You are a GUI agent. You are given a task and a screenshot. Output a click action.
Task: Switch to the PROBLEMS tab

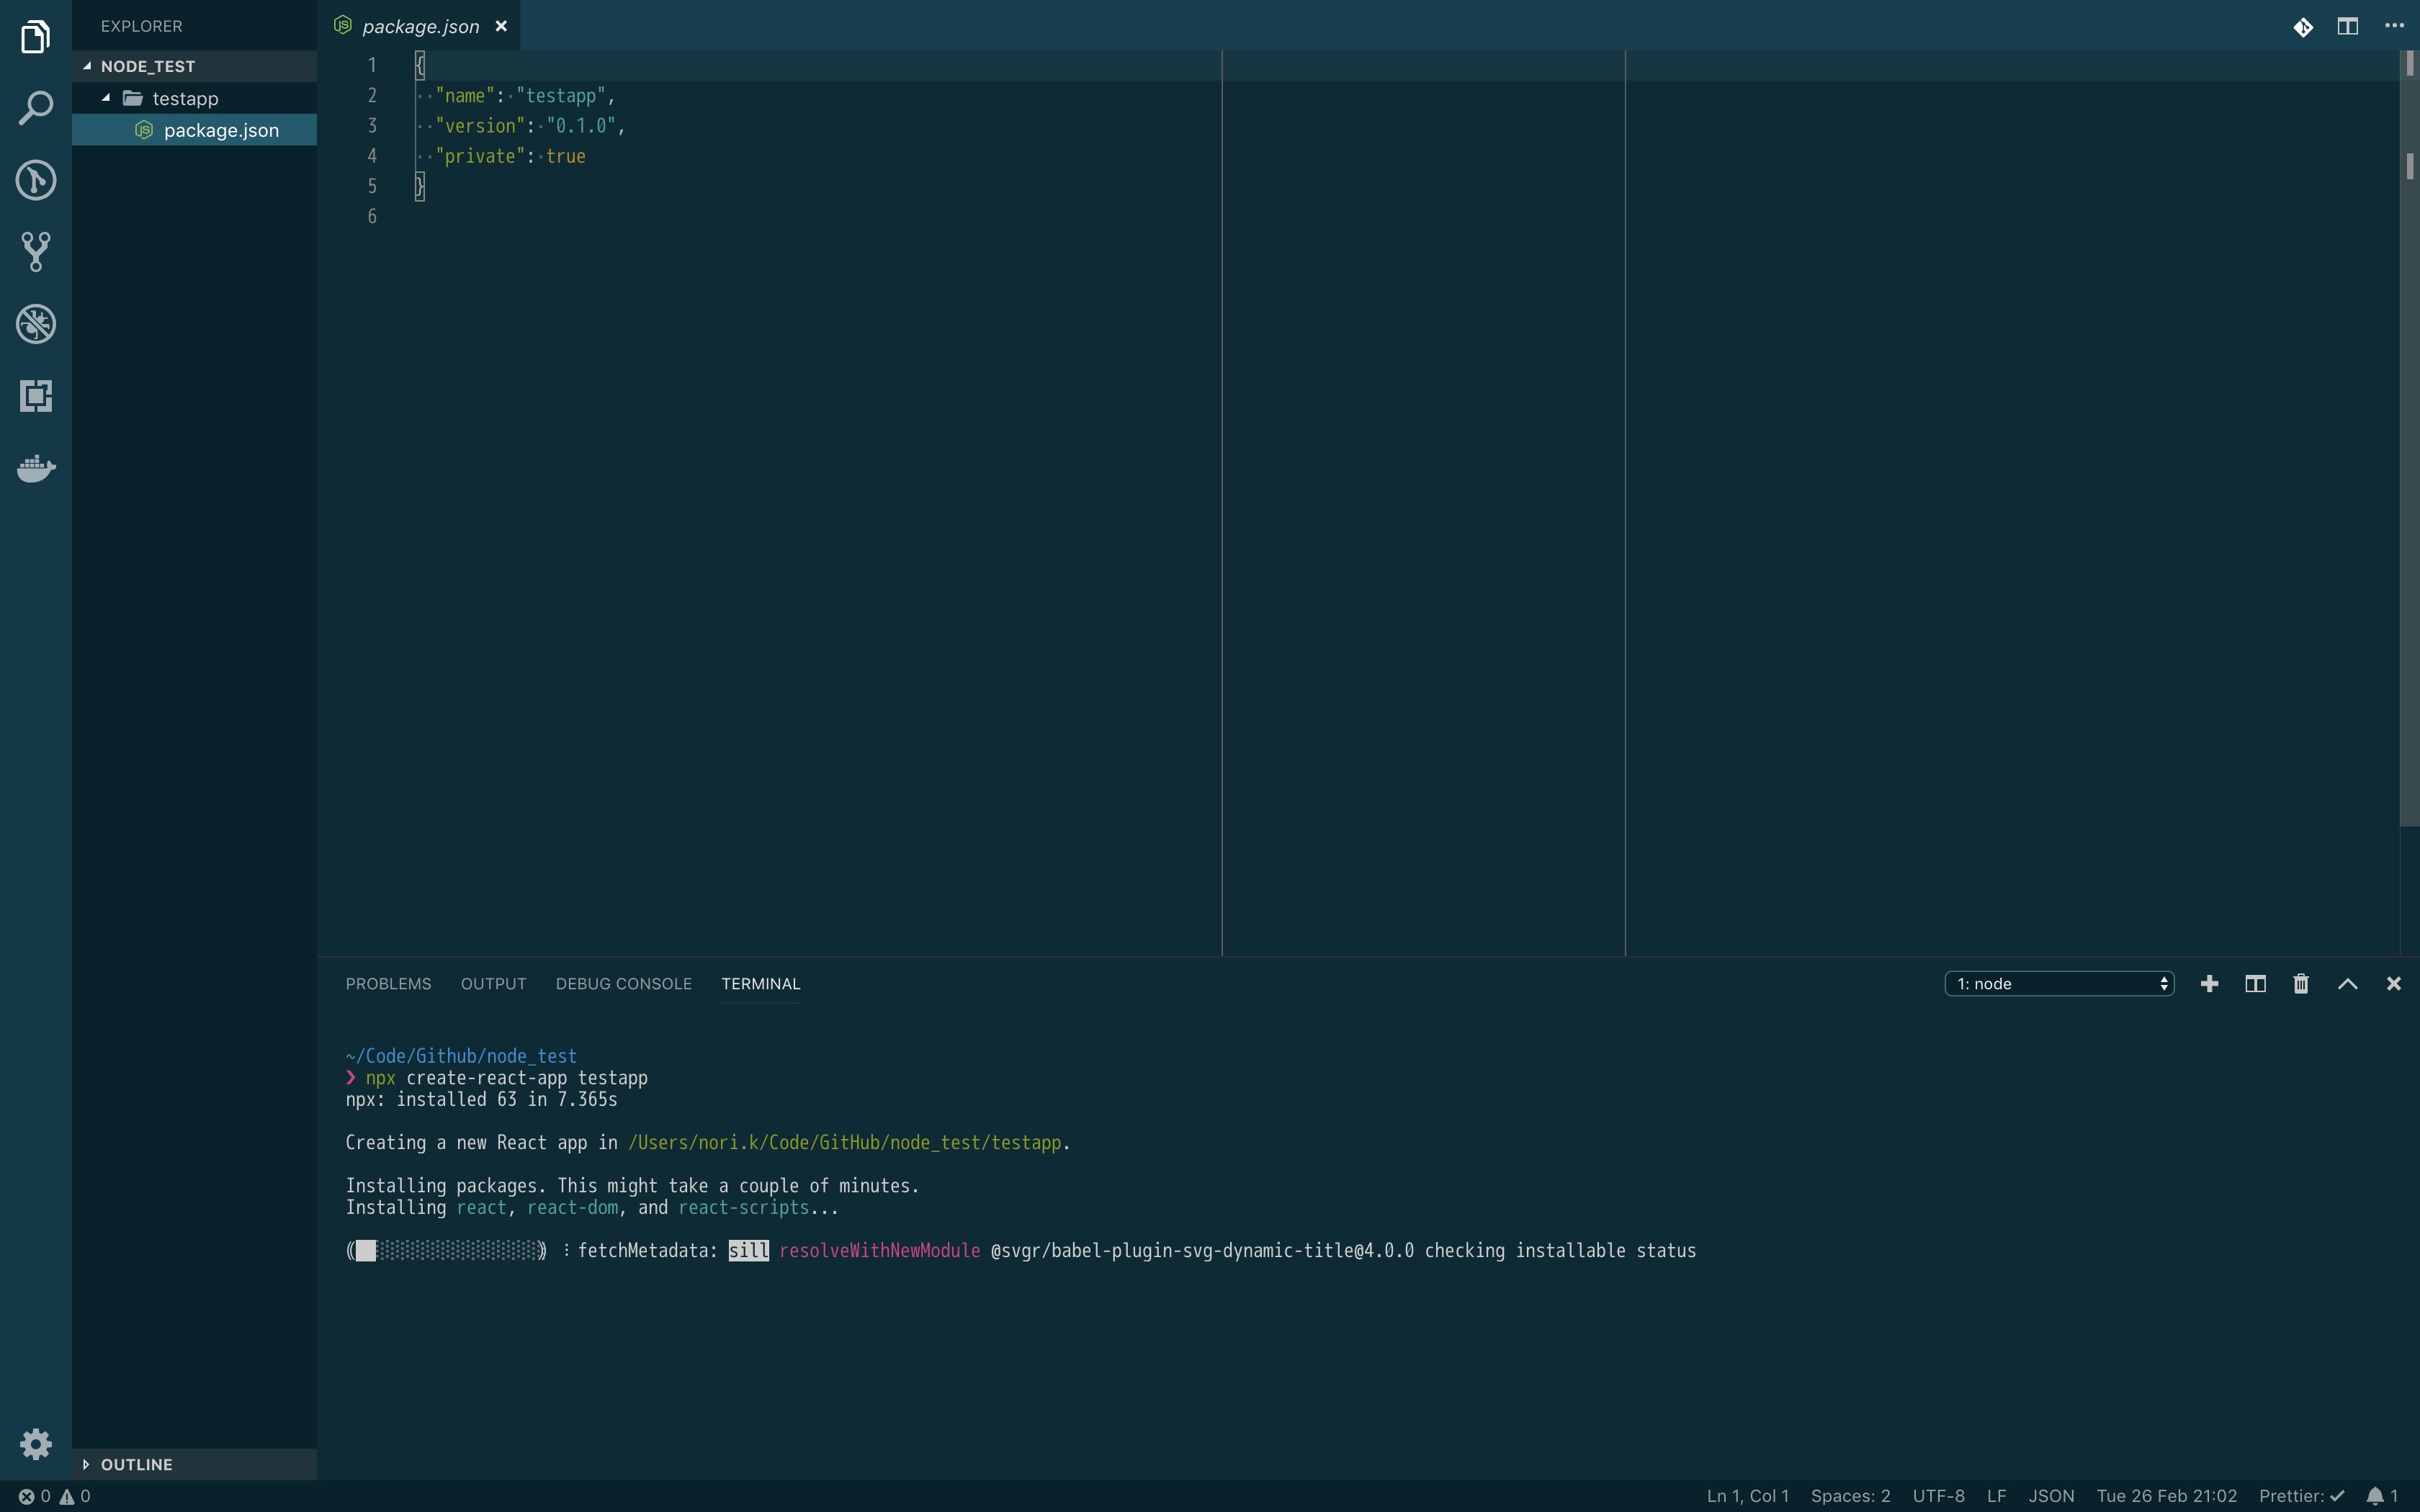[x=388, y=984]
